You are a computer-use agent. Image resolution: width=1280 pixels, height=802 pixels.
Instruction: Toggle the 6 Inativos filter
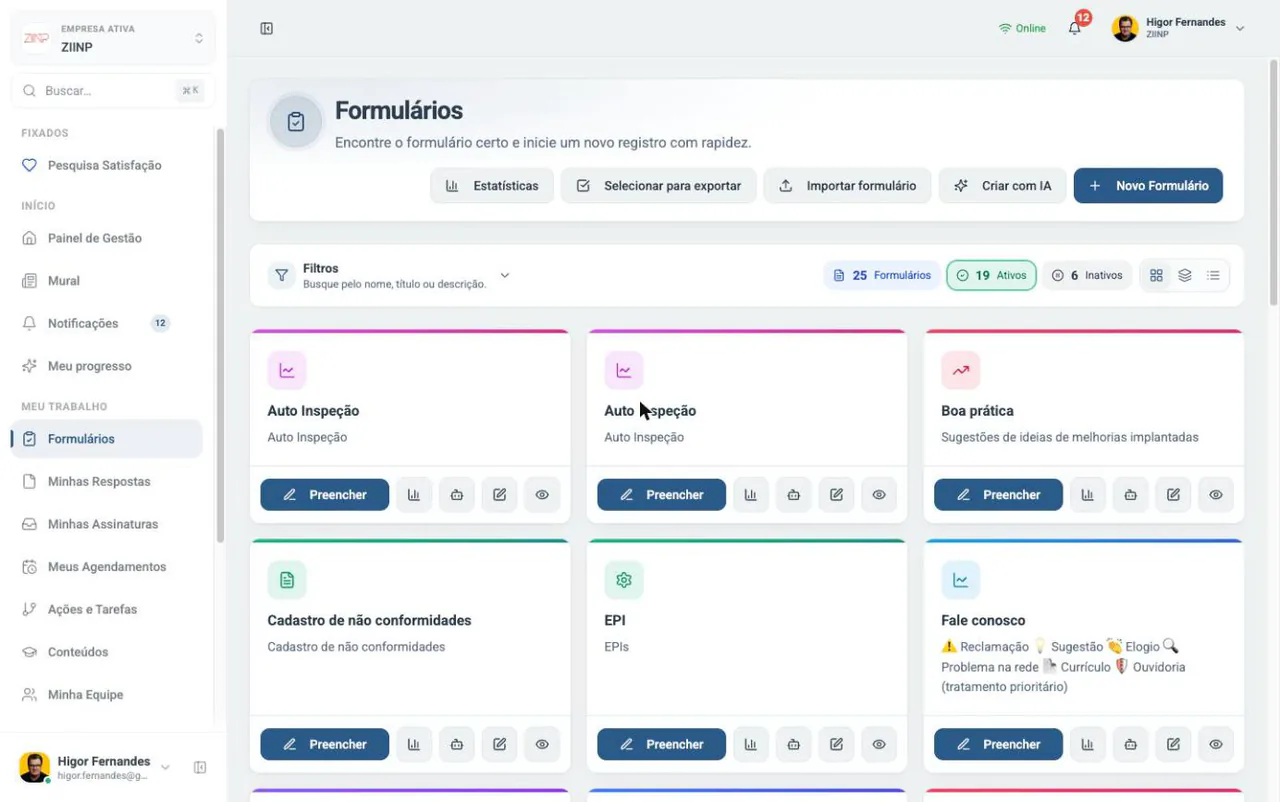click(1087, 275)
